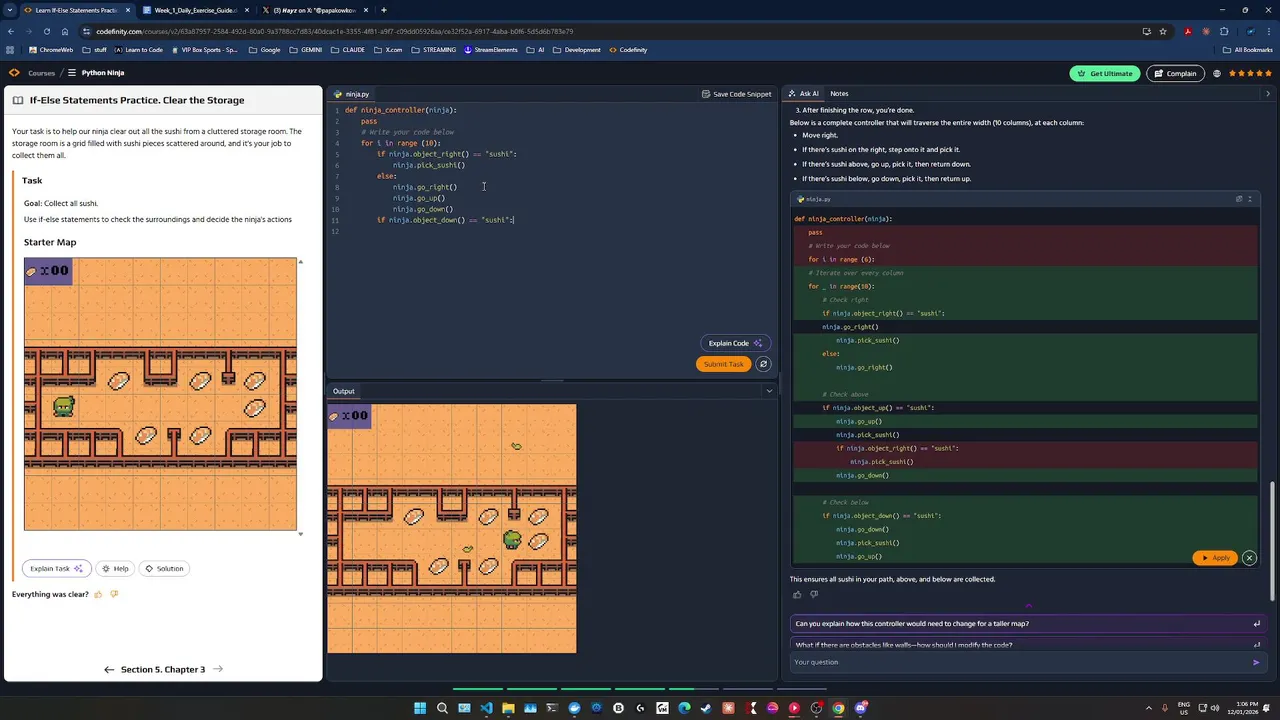Image resolution: width=1280 pixels, height=720 pixels.
Task: Click the Submit Task button
Action: click(723, 364)
